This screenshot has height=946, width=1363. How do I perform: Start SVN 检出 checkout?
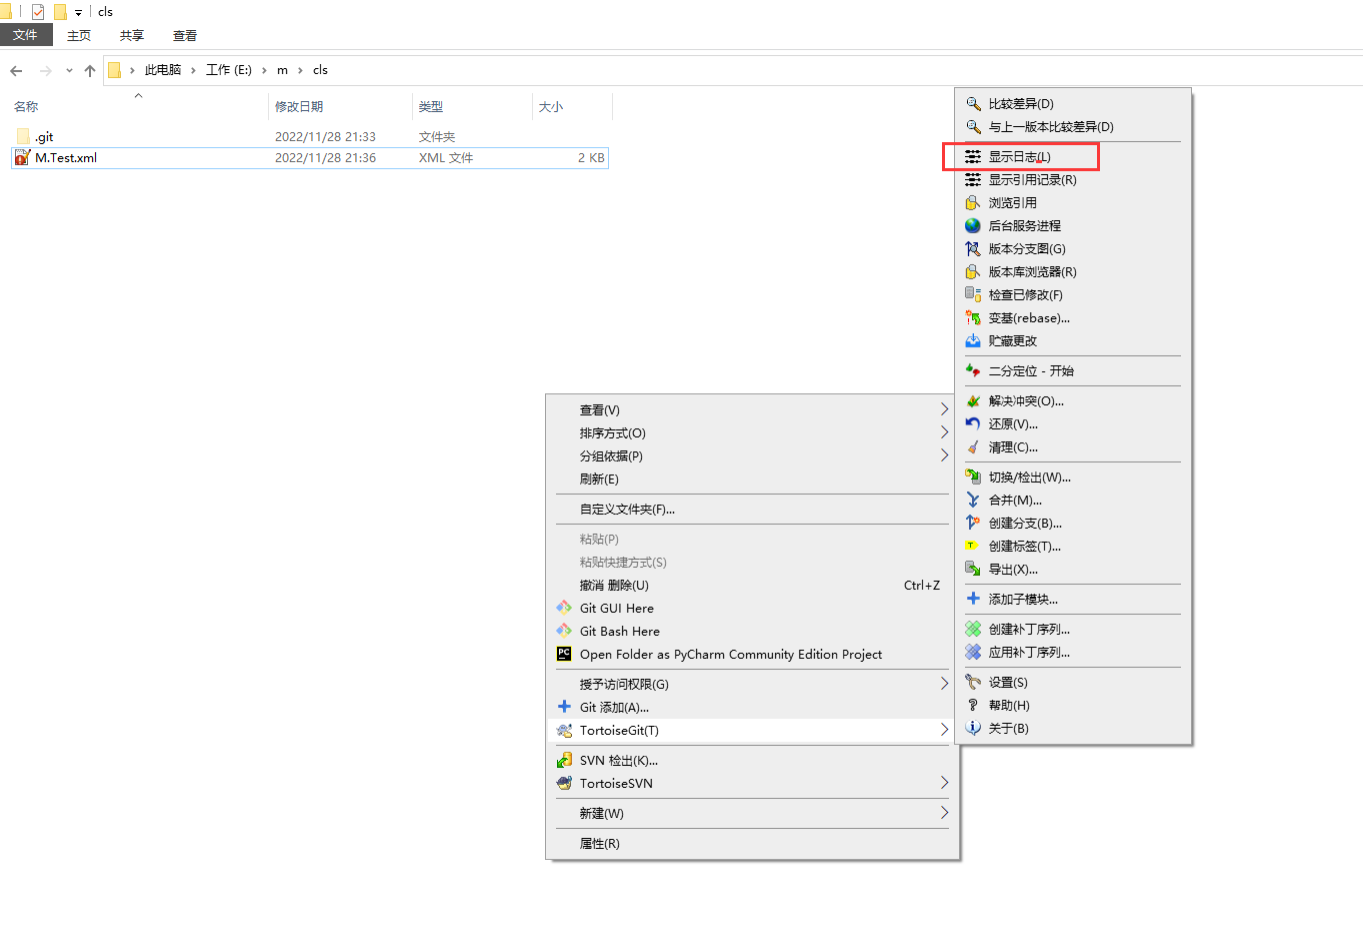(x=617, y=760)
